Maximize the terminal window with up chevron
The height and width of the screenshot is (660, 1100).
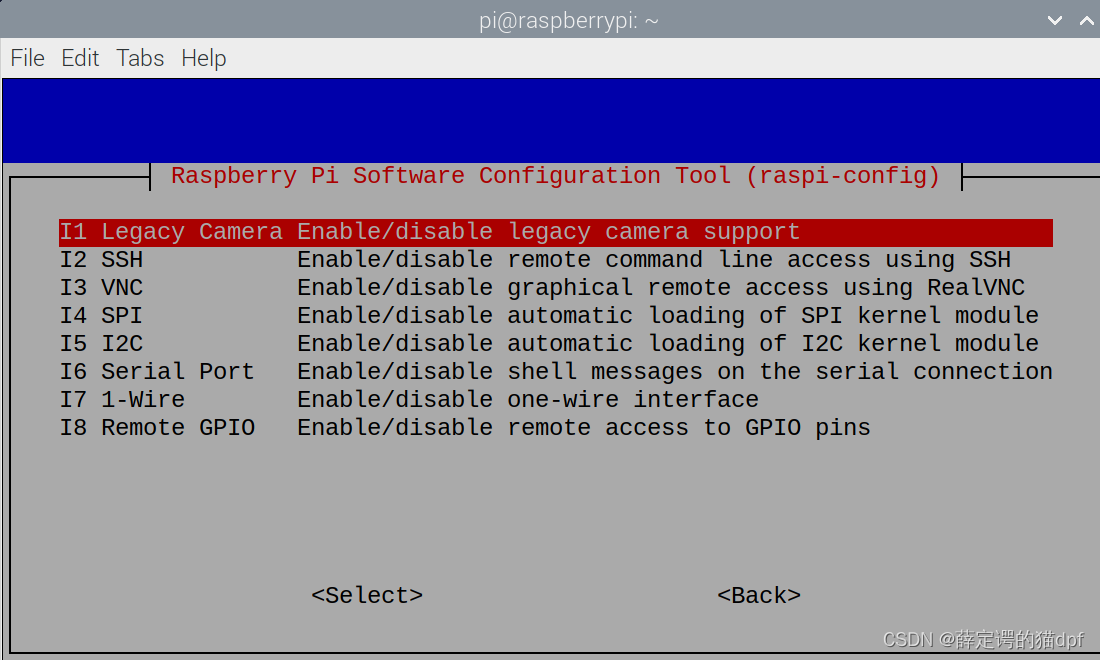click(x=1086, y=20)
